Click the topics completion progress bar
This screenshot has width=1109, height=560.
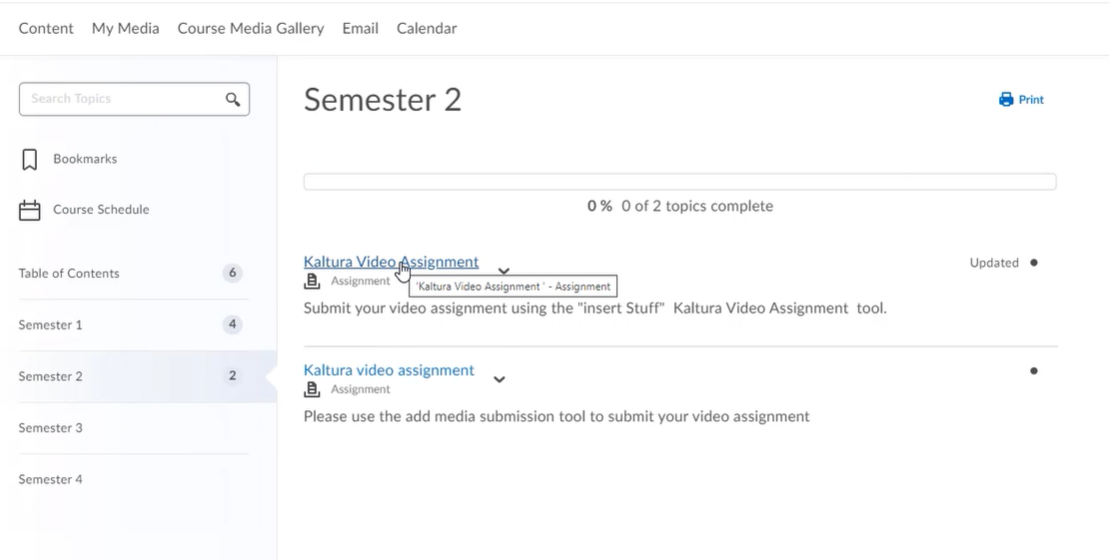[679, 182]
